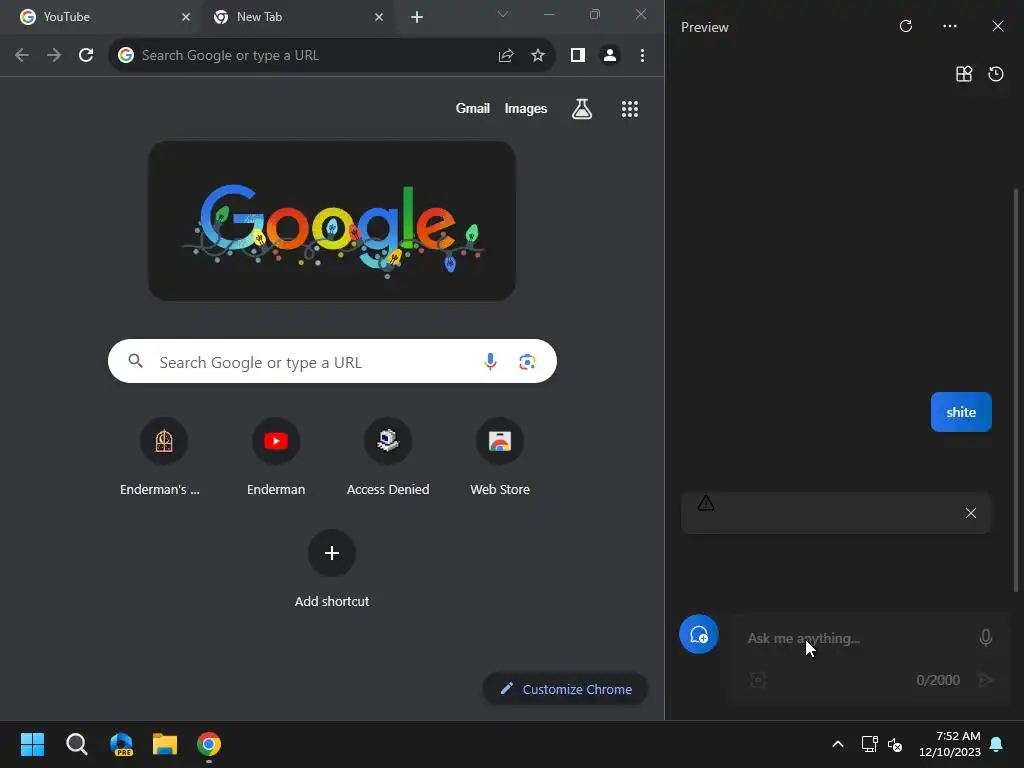Click the Chrome taskbar icon
Screen dimensions: 1024x768
(209, 744)
